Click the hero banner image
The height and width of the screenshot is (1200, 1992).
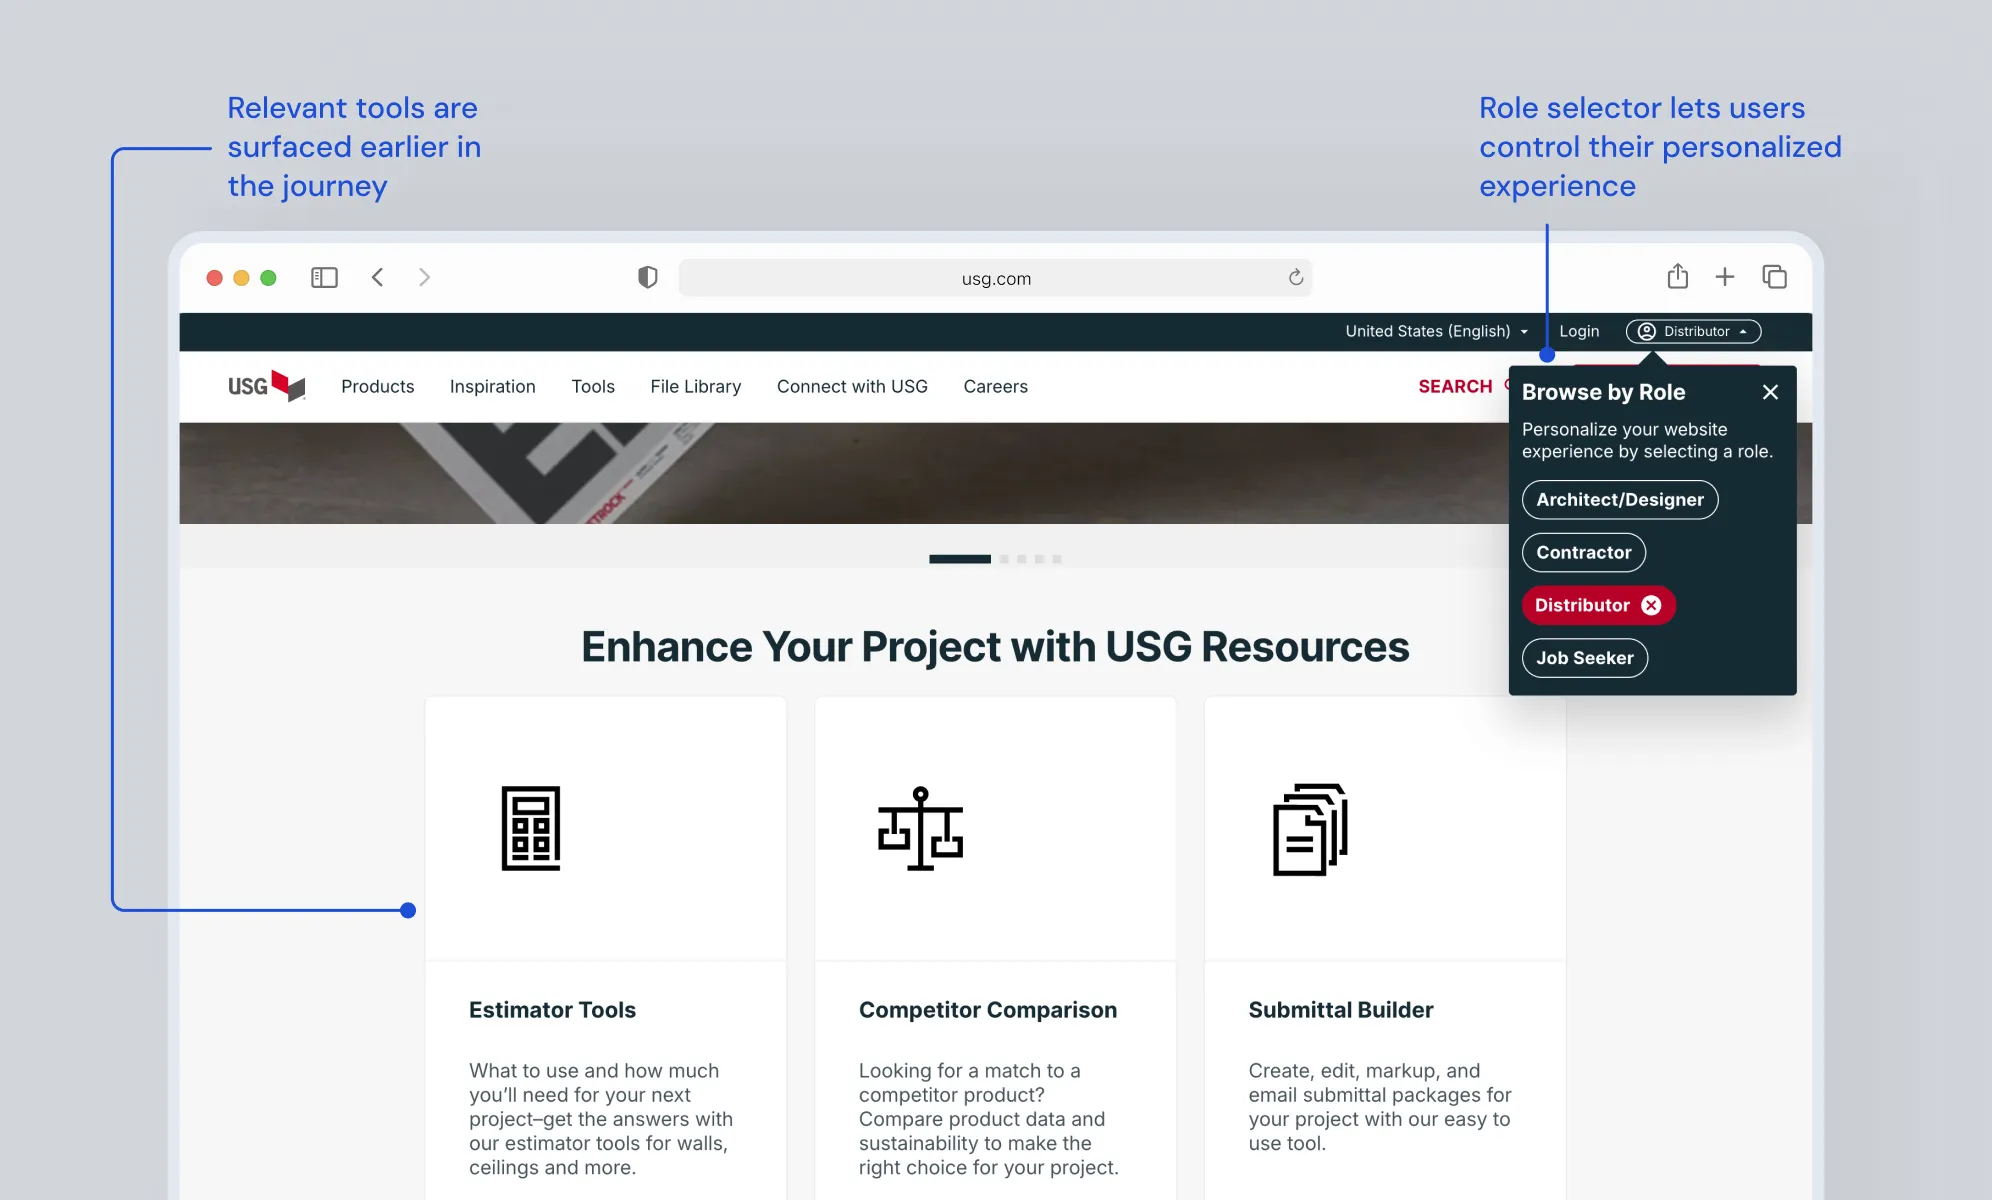click(x=843, y=473)
